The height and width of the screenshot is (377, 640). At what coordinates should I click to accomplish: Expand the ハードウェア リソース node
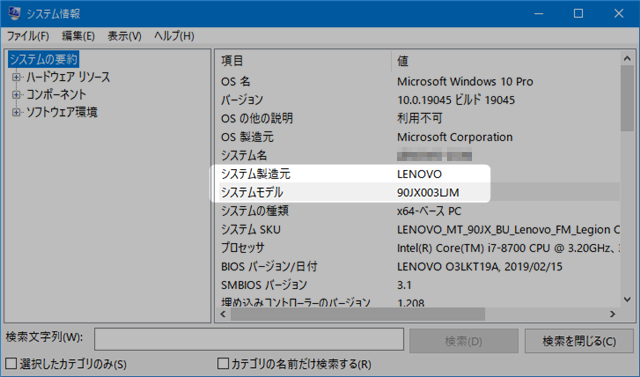[x=16, y=77]
